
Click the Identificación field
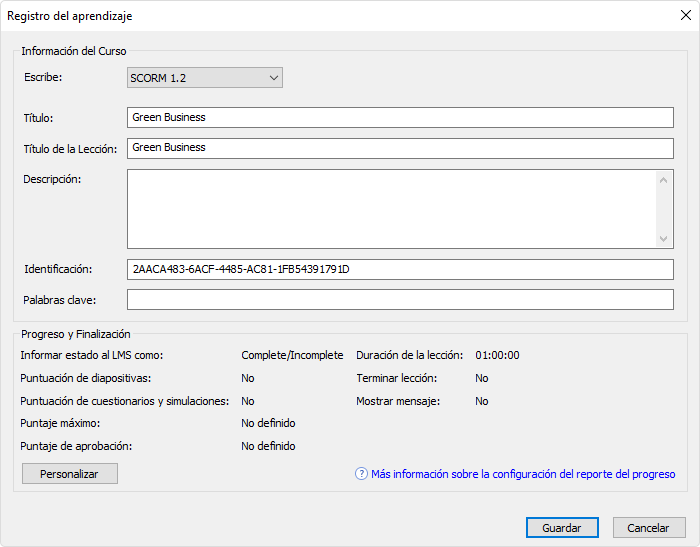pos(400,269)
